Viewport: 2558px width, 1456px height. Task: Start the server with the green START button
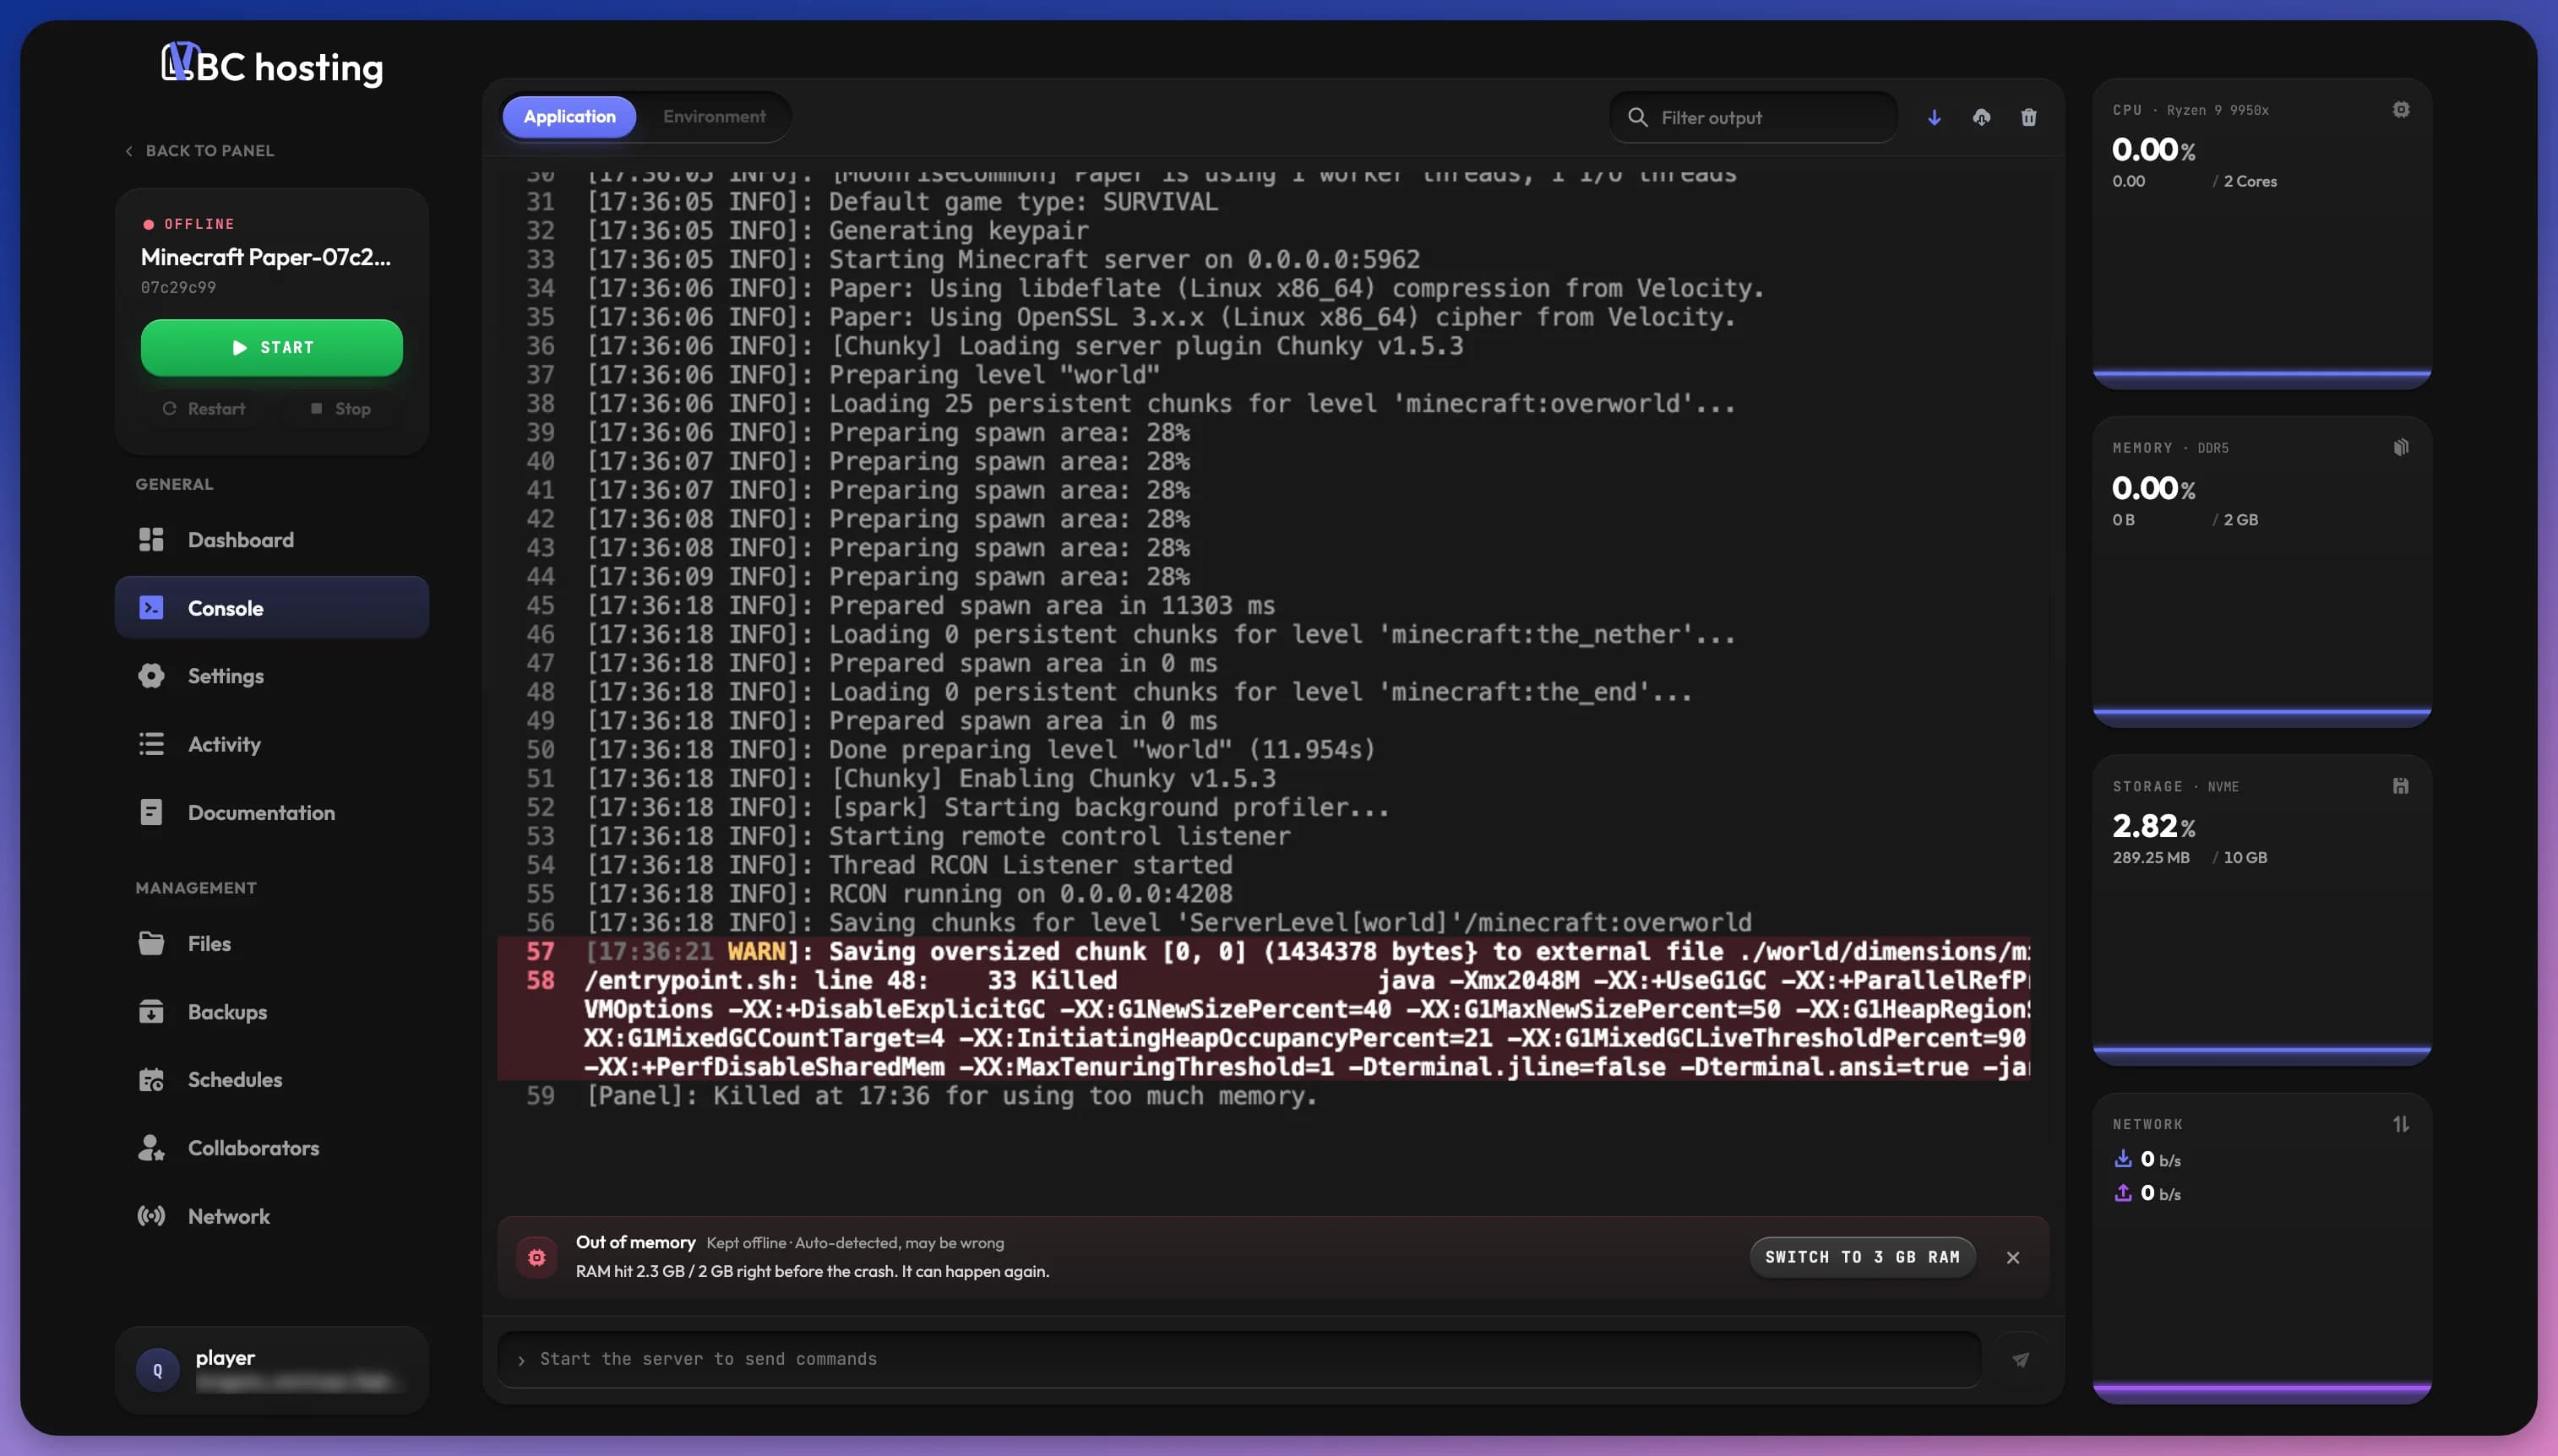[272, 347]
